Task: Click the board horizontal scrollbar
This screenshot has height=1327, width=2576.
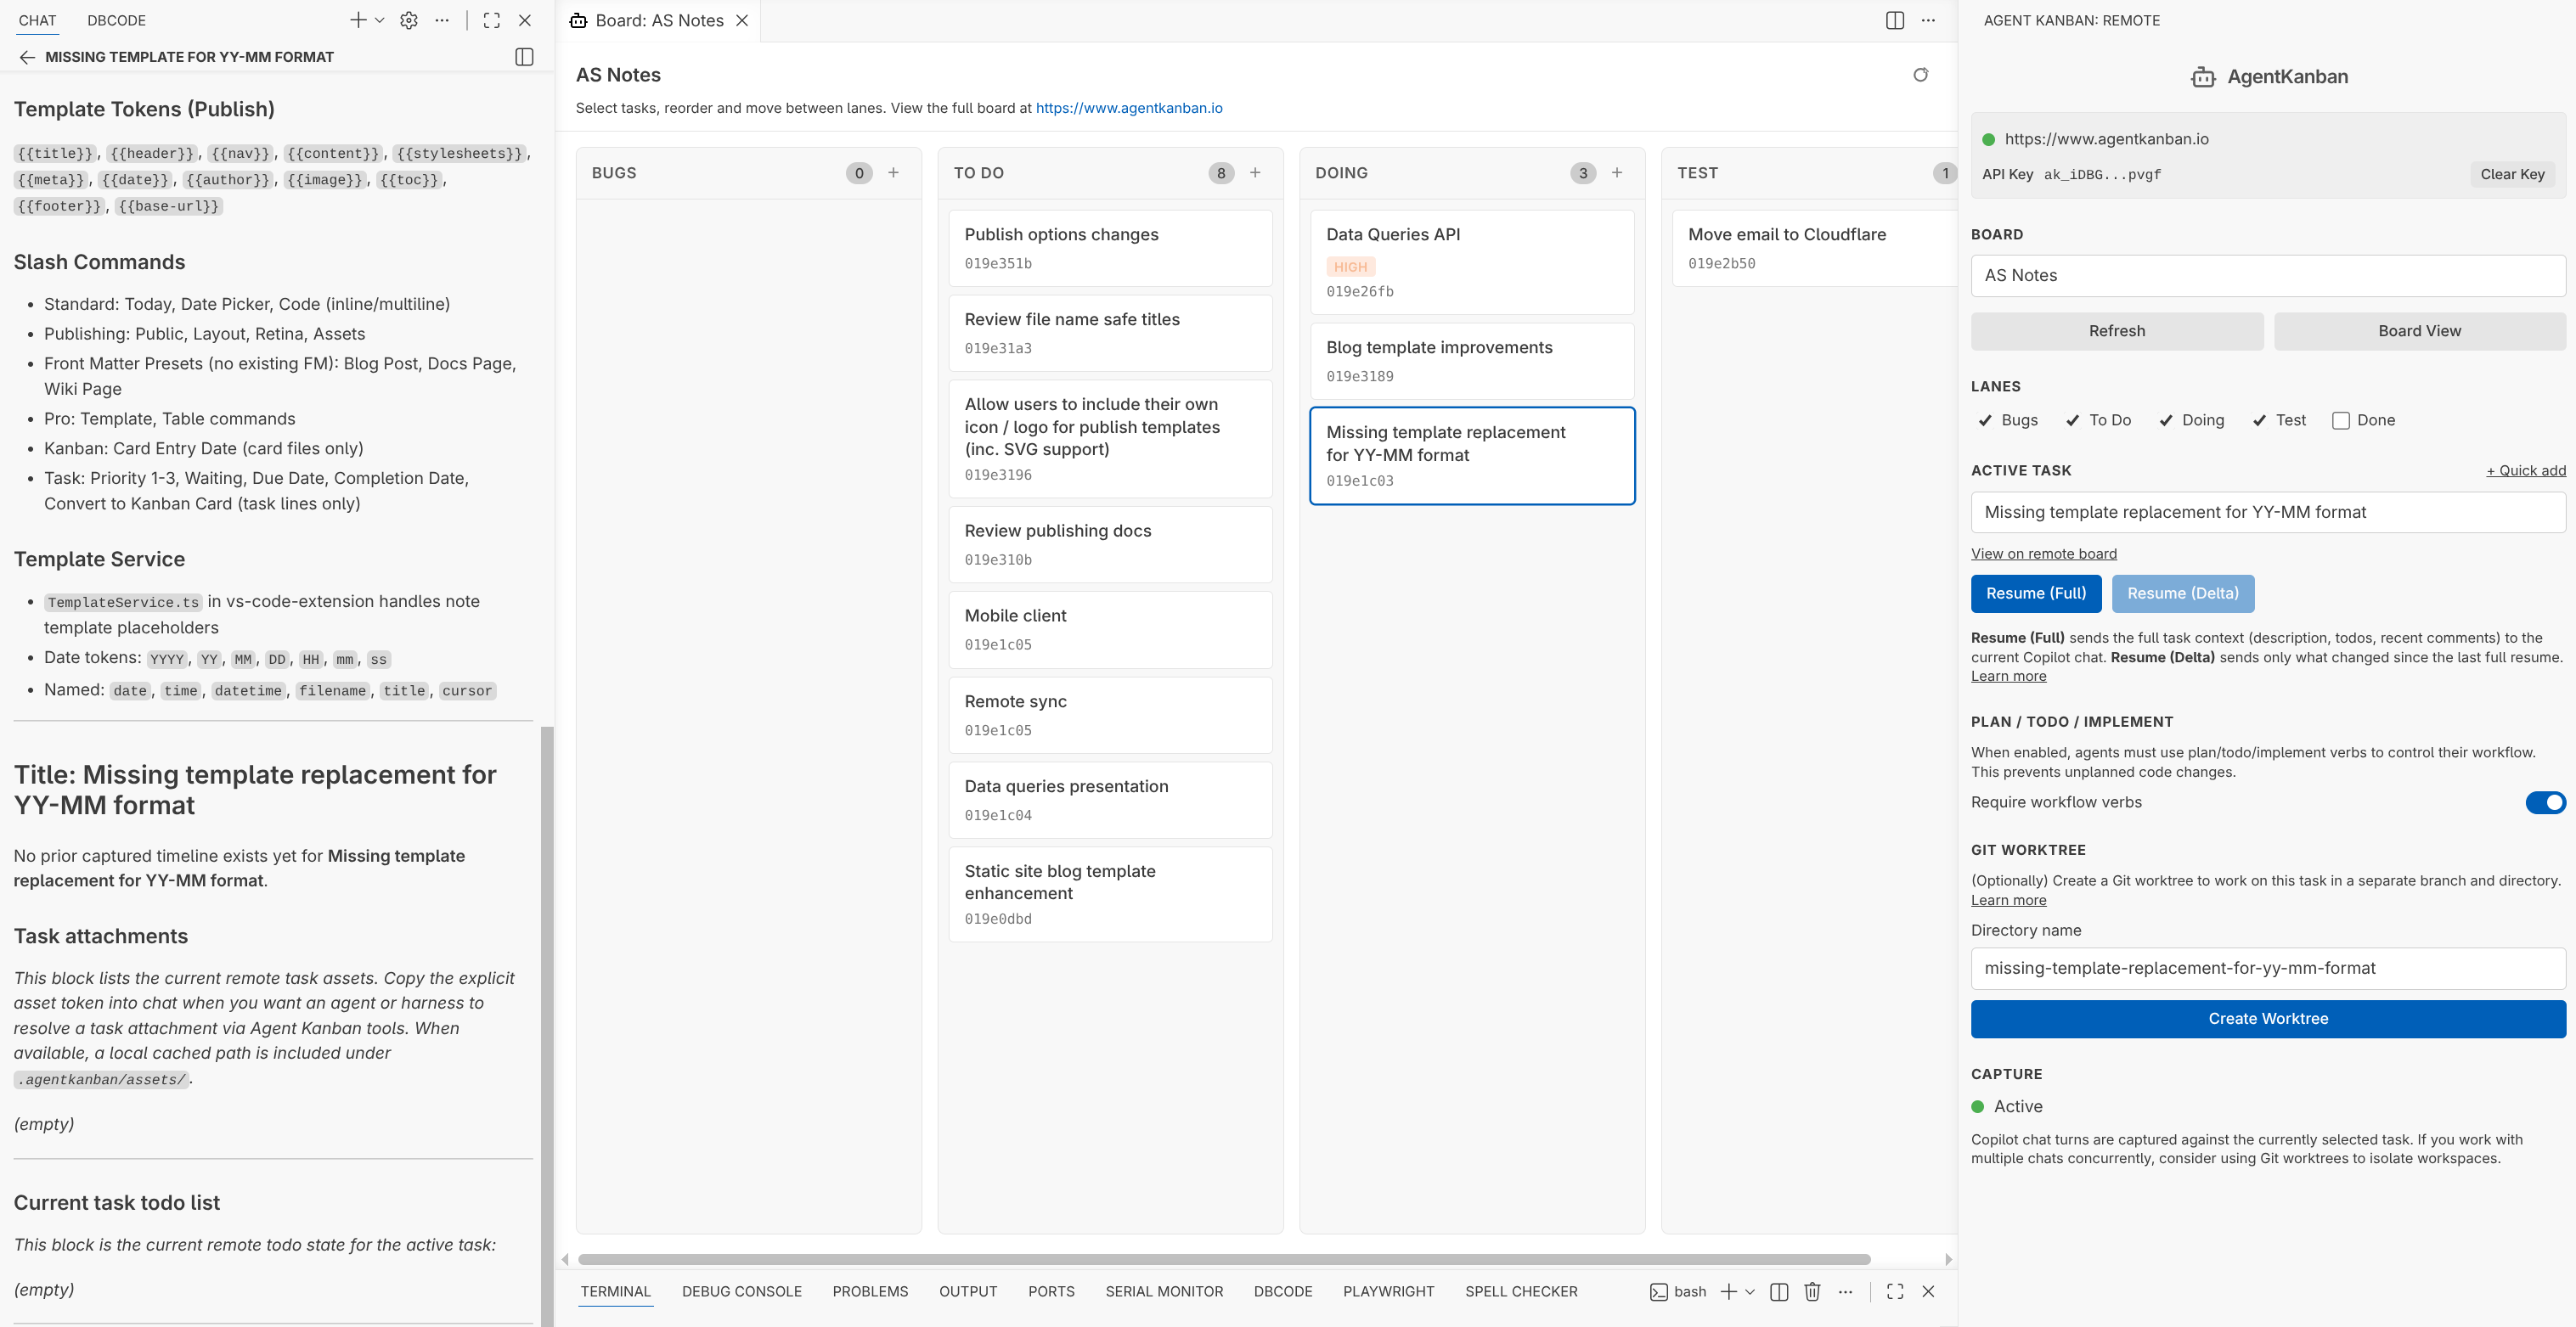Action: click(1223, 1259)
